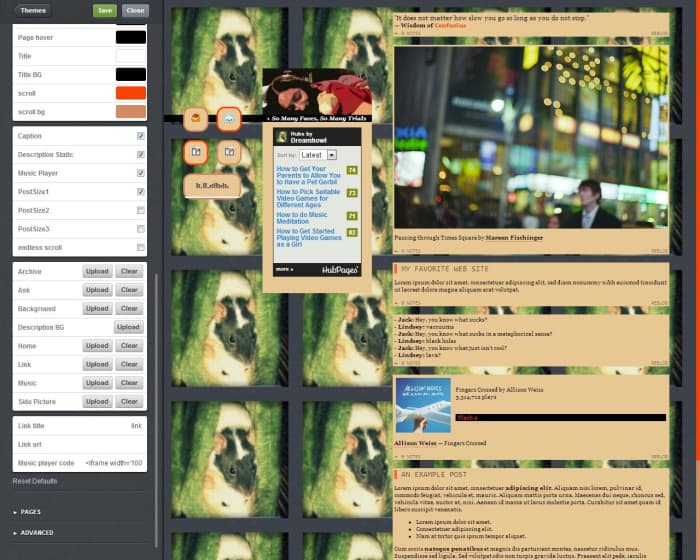Open the scroll orange color swatch

tap(131, 93)
